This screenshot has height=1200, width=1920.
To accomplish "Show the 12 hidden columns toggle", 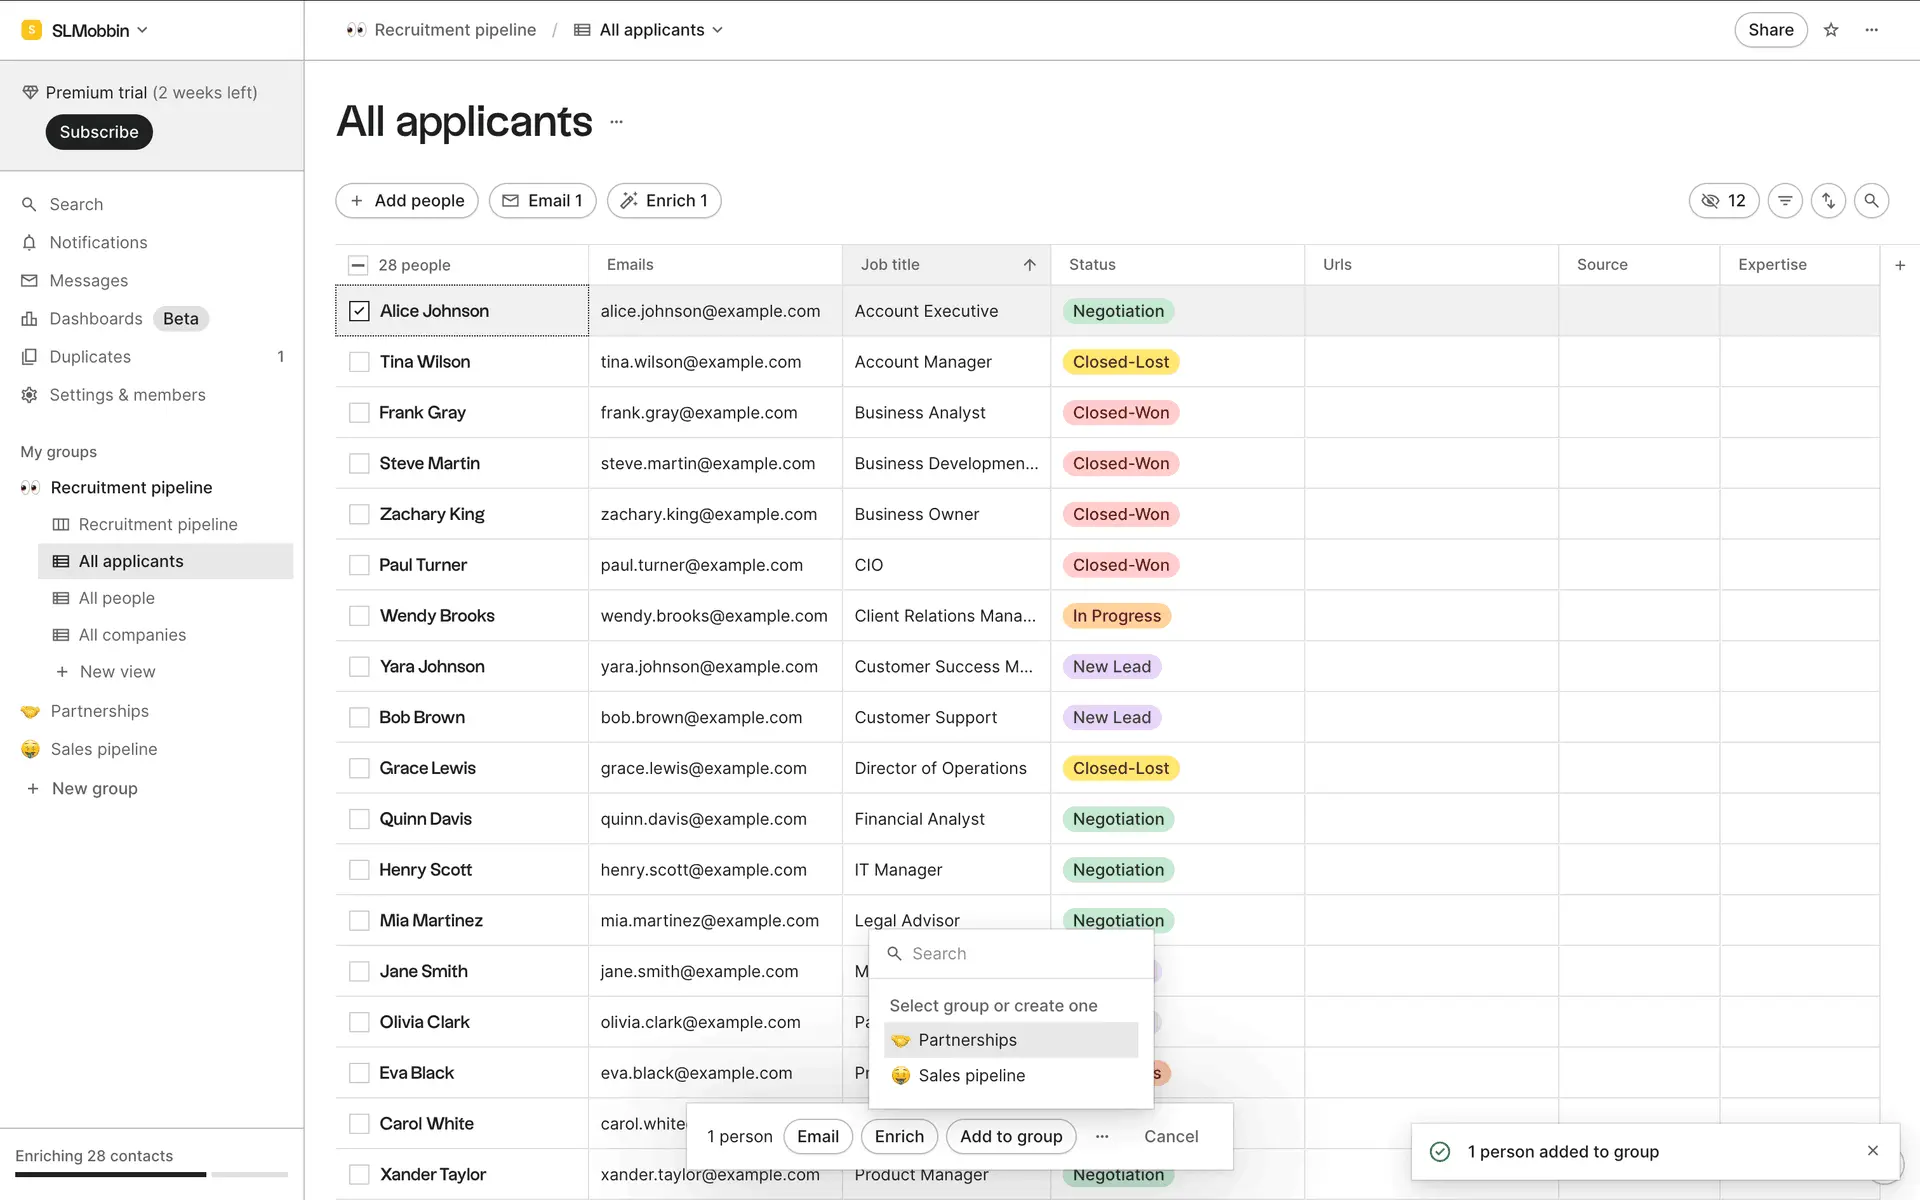I will (x=1723, y=201).
